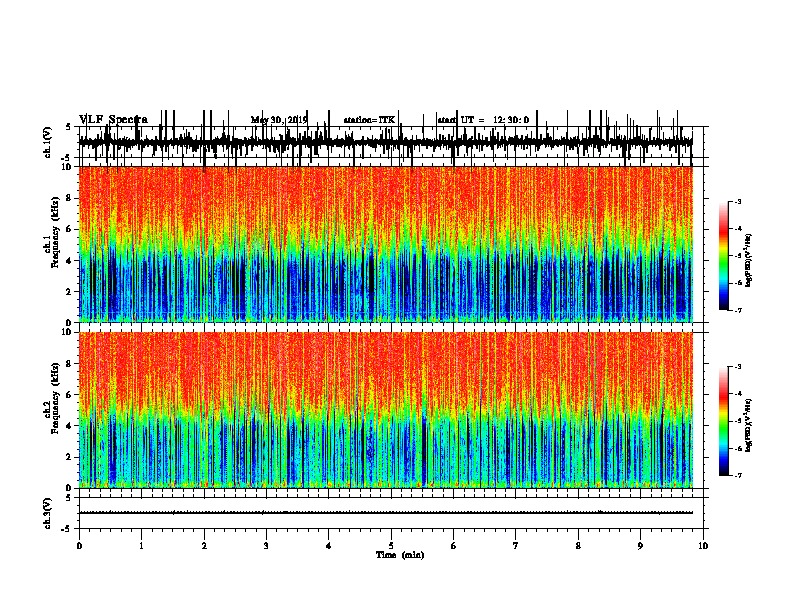Image resolution: width=792 pixels, height=612 pixels.
Task: Click the time axis tick label '8'
Action: (x=578, y=546)
